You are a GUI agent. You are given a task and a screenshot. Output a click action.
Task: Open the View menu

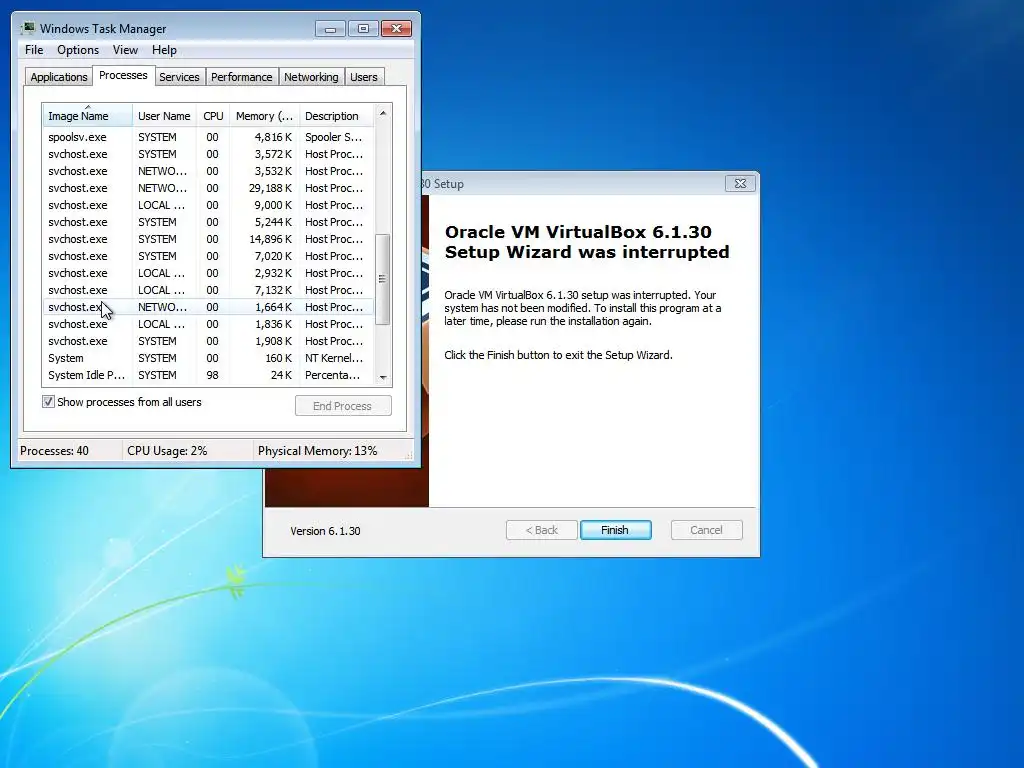pos(125,50)
